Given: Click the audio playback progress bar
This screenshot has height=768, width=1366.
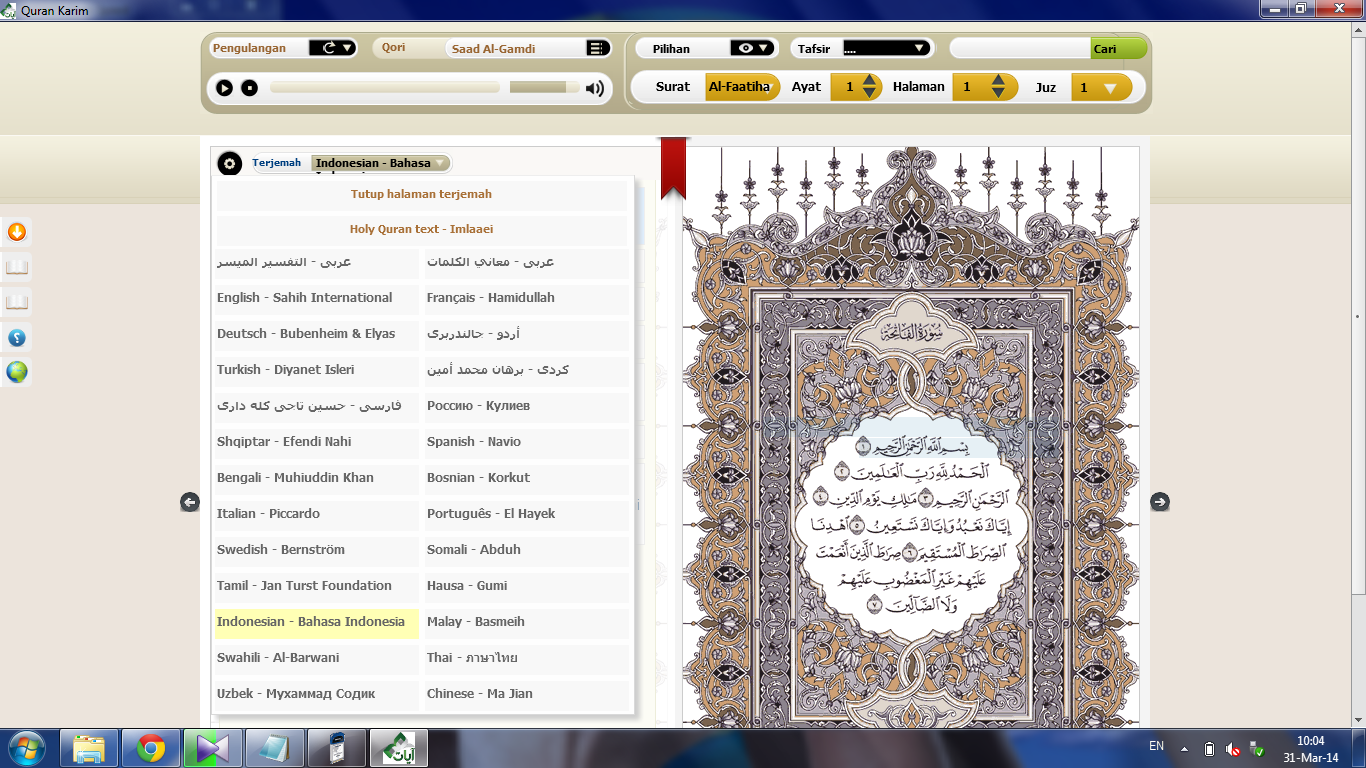Looking at the screenshot, I should [x=385, y=88].
